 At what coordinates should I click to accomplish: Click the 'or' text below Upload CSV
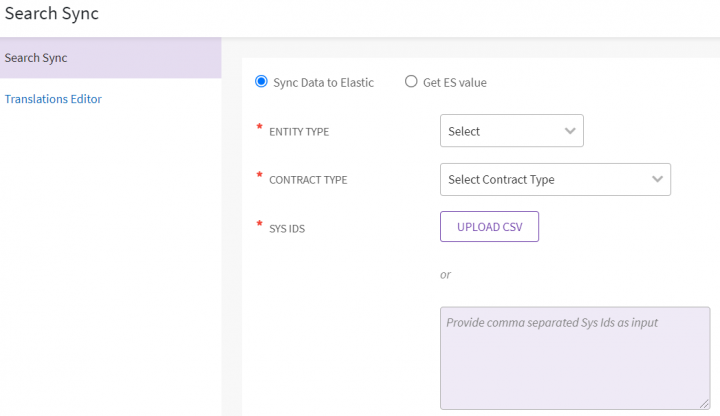point(446,274)
